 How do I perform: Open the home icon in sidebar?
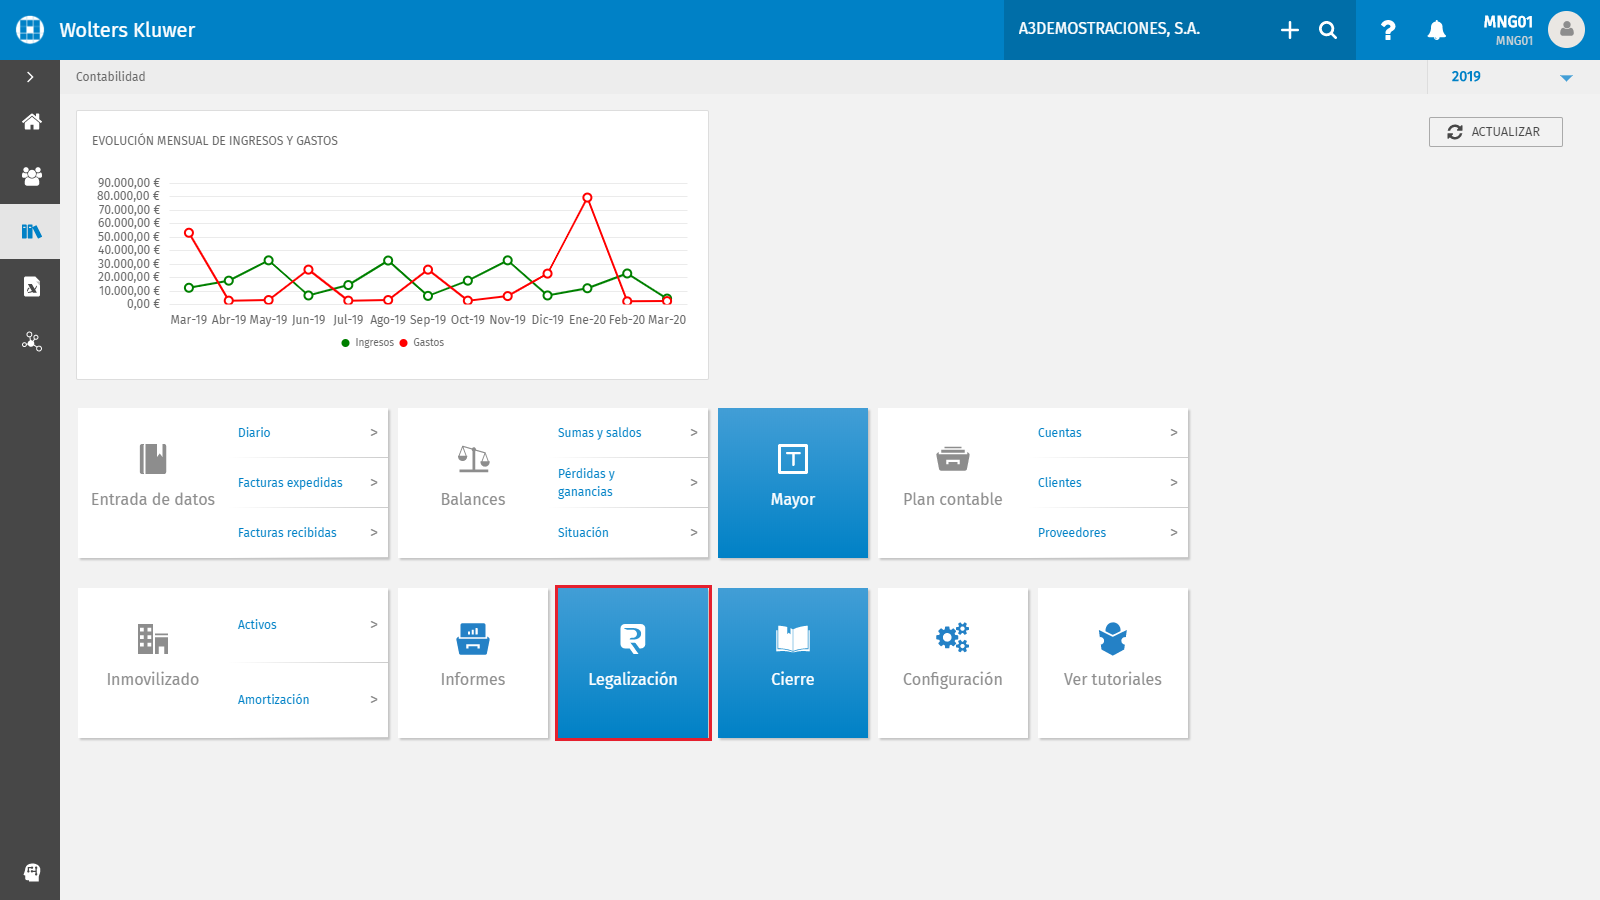pos(31,122)
